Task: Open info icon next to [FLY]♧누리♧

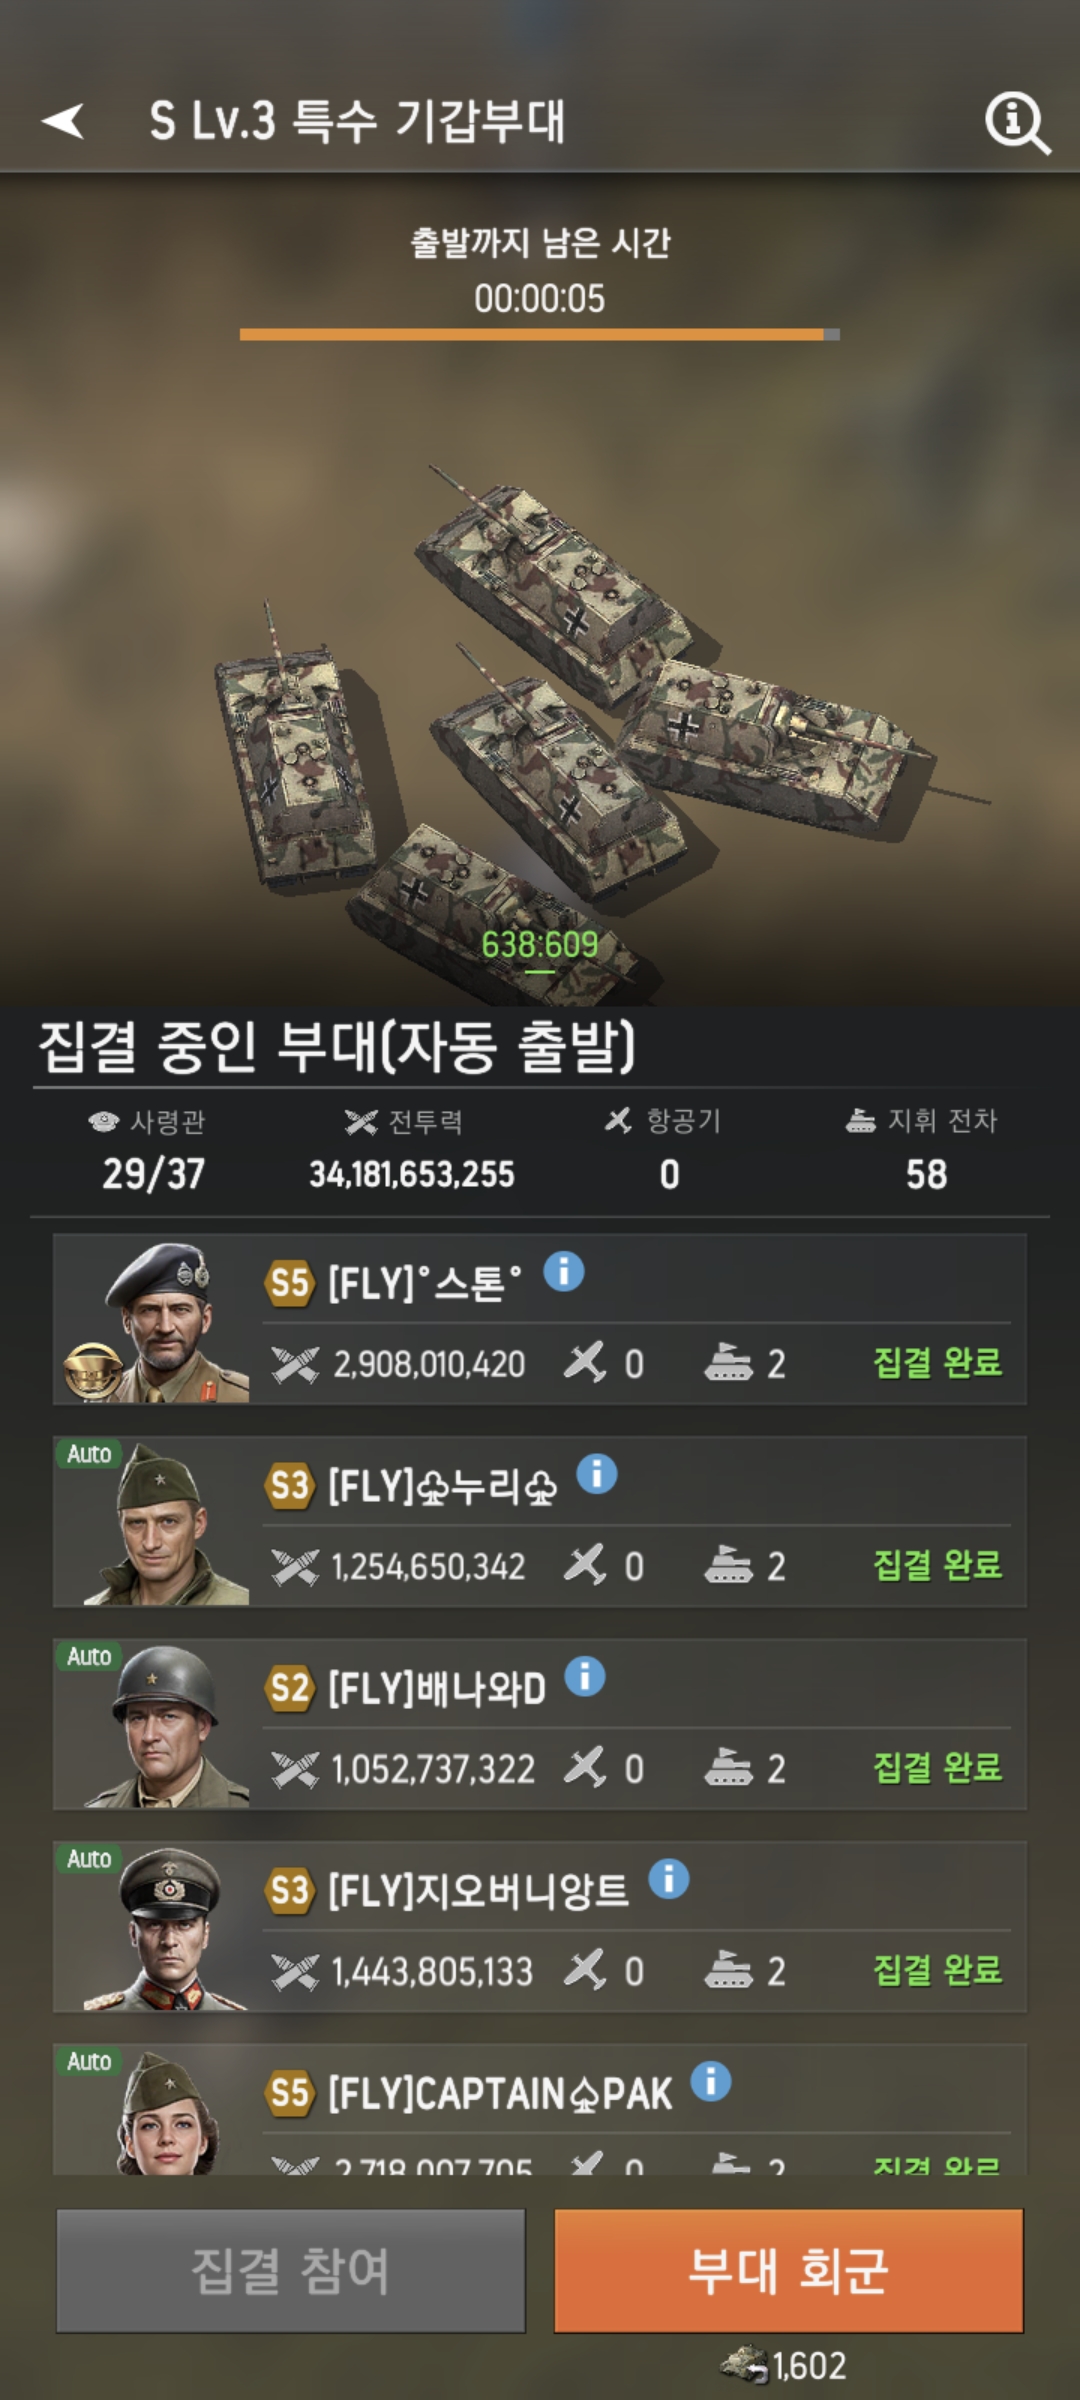Action: [597, 1474]
